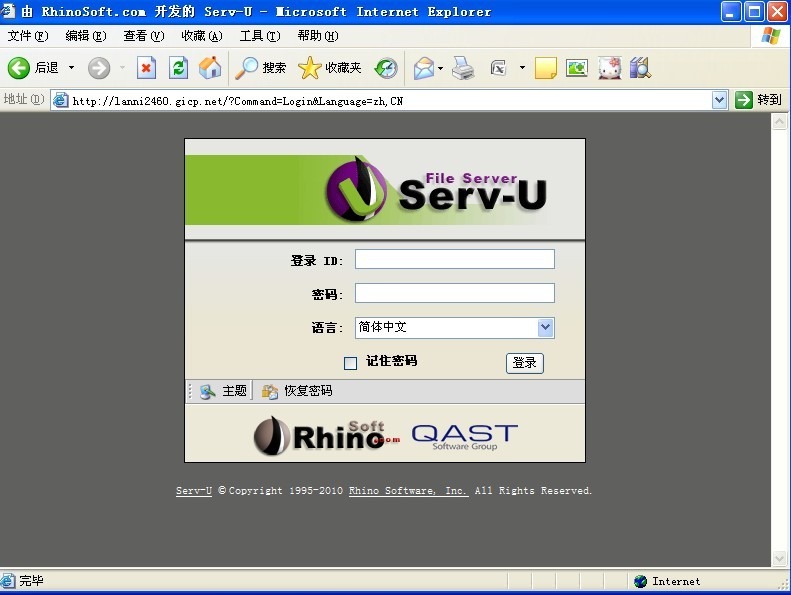Click the 收藏夹 toolbar label
Viewport: 791px width, 595px height.
coord(343,68)
